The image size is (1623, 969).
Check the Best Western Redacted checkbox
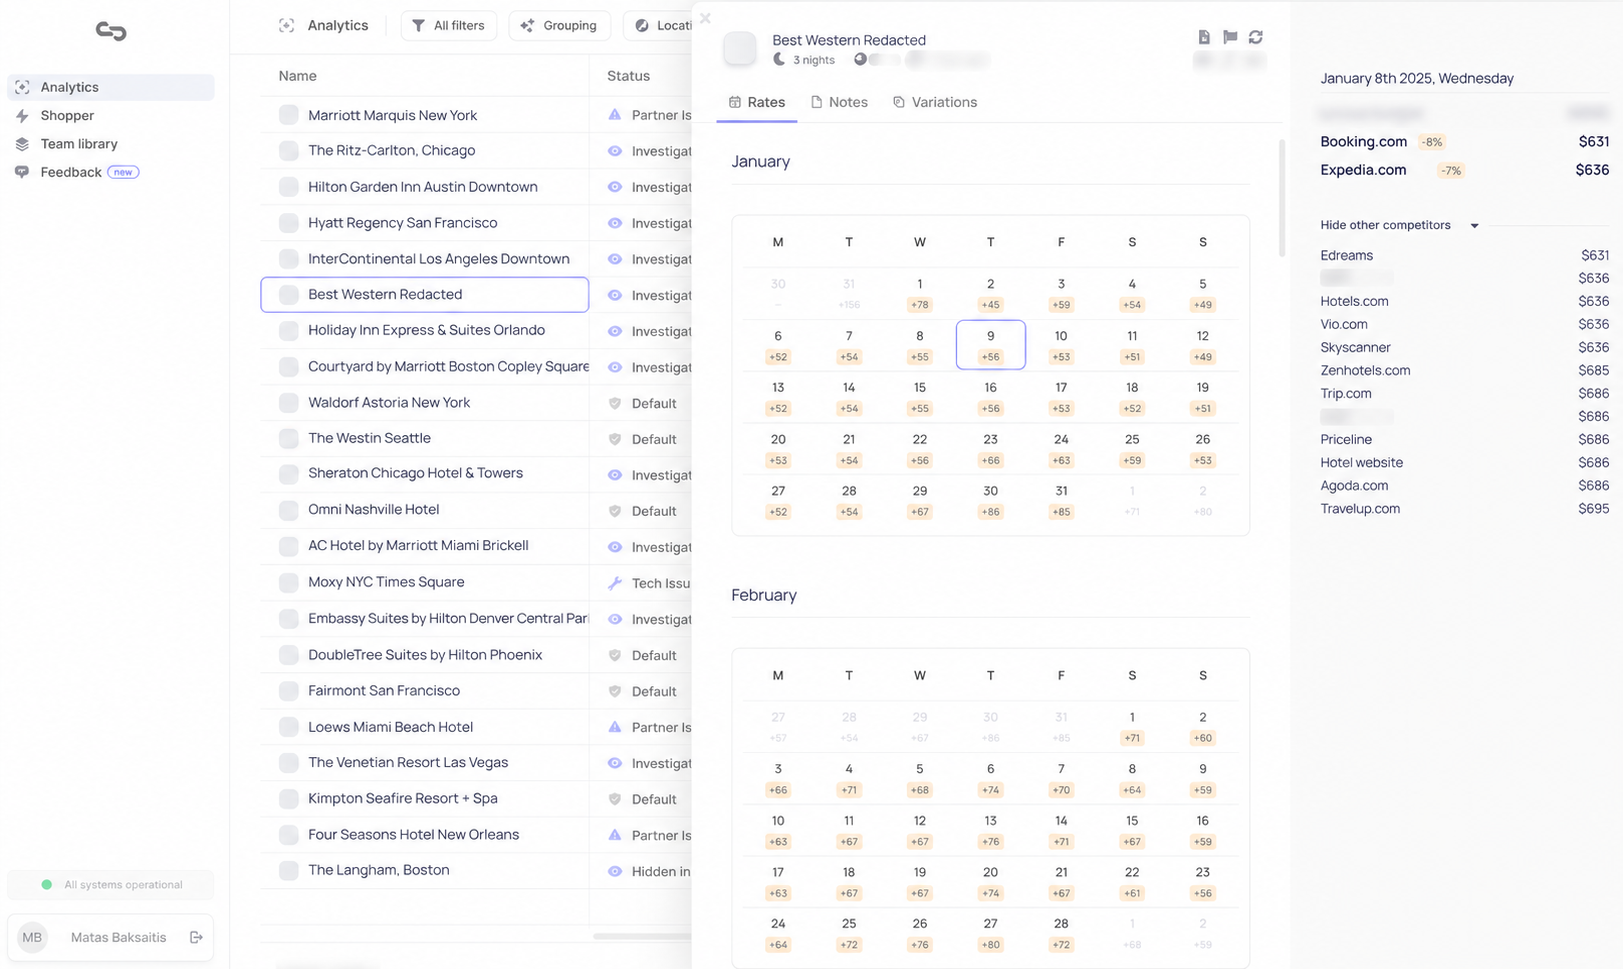pos(289,295)
